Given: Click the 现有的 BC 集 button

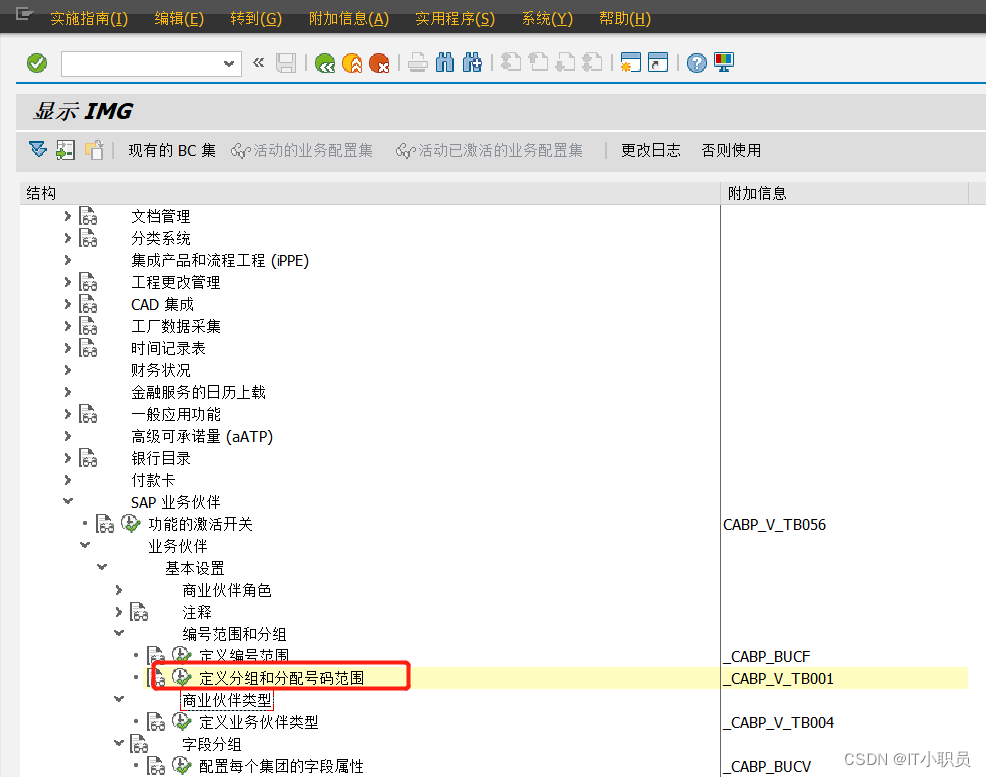Looking at the screenshot, I should [x=172, y=150].
